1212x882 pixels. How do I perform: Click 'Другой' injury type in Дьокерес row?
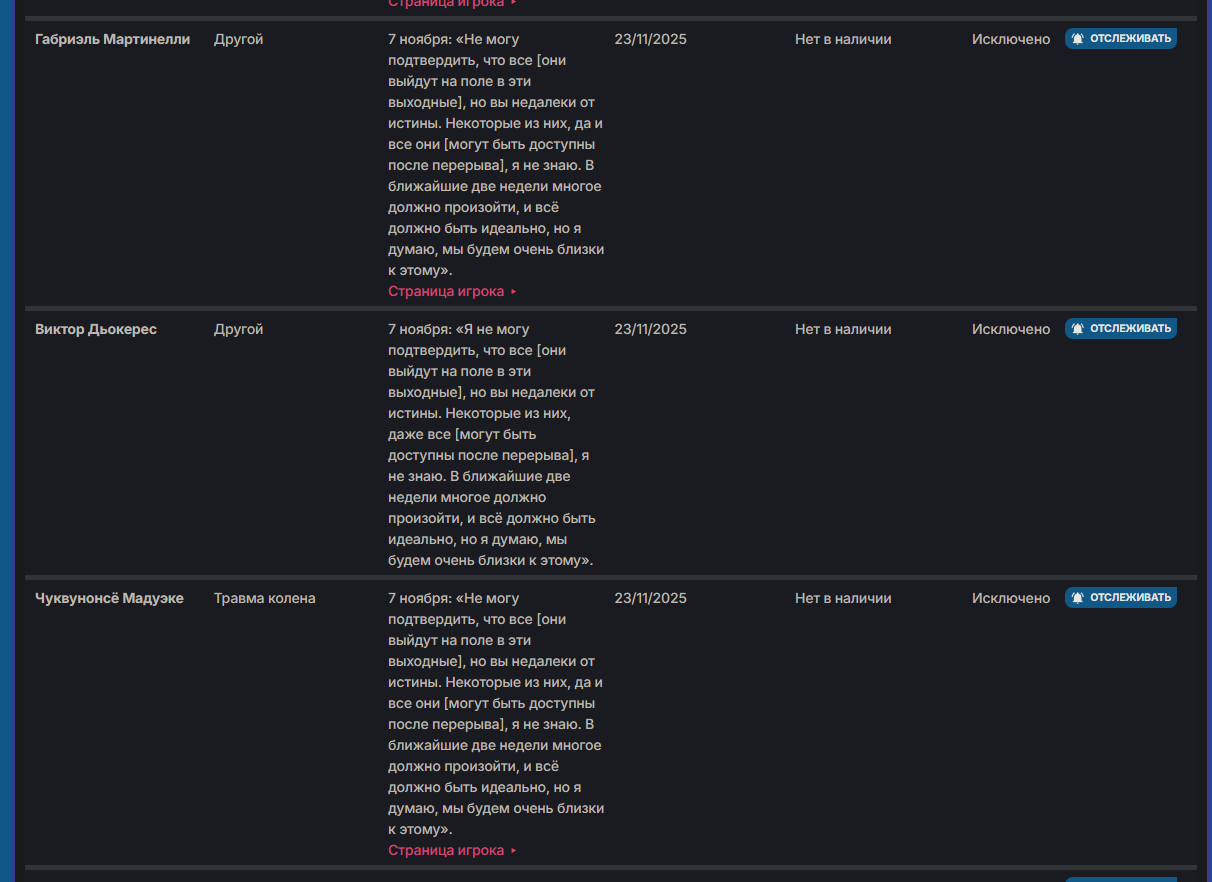point(238,329)
